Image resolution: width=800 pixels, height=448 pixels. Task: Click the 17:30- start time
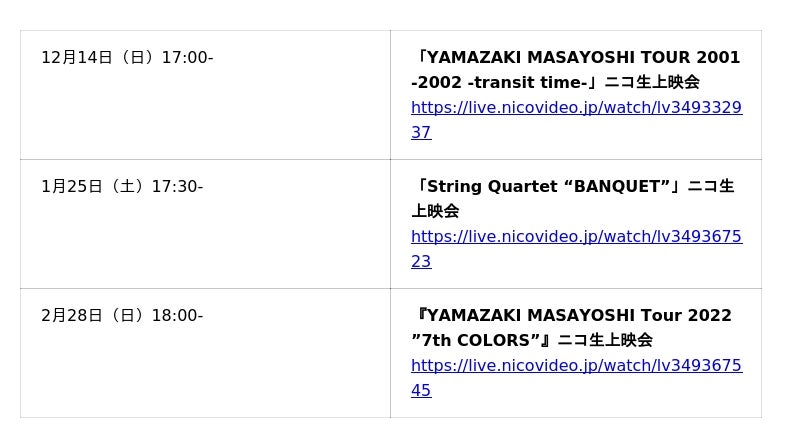[x=177, y=187]
